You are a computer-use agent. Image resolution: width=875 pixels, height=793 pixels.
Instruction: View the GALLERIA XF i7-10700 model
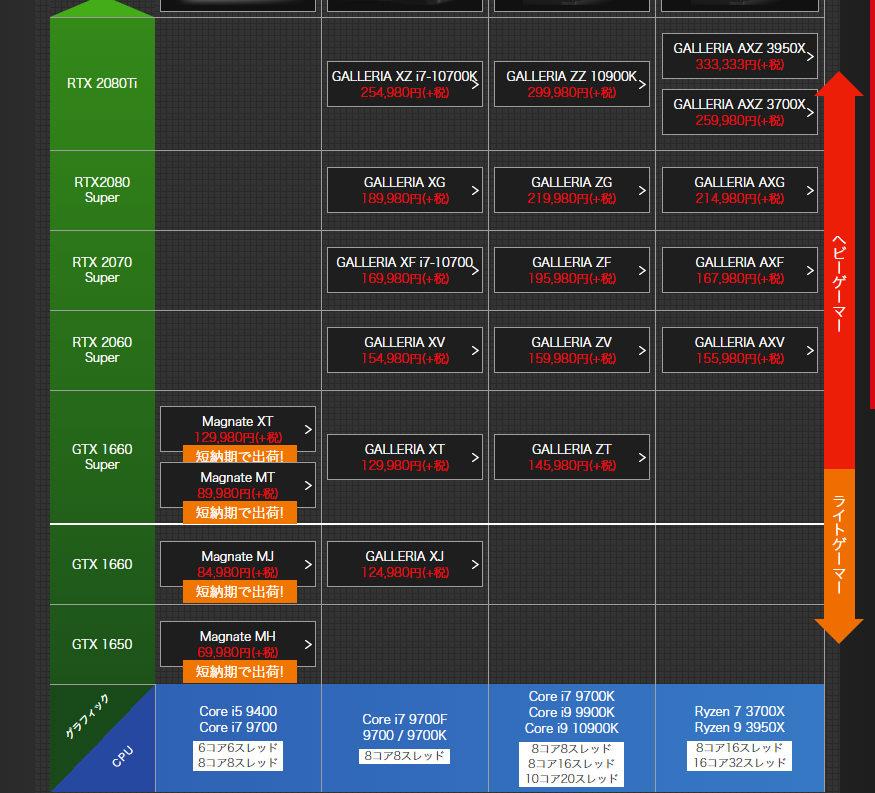click(x=405, y=270)
